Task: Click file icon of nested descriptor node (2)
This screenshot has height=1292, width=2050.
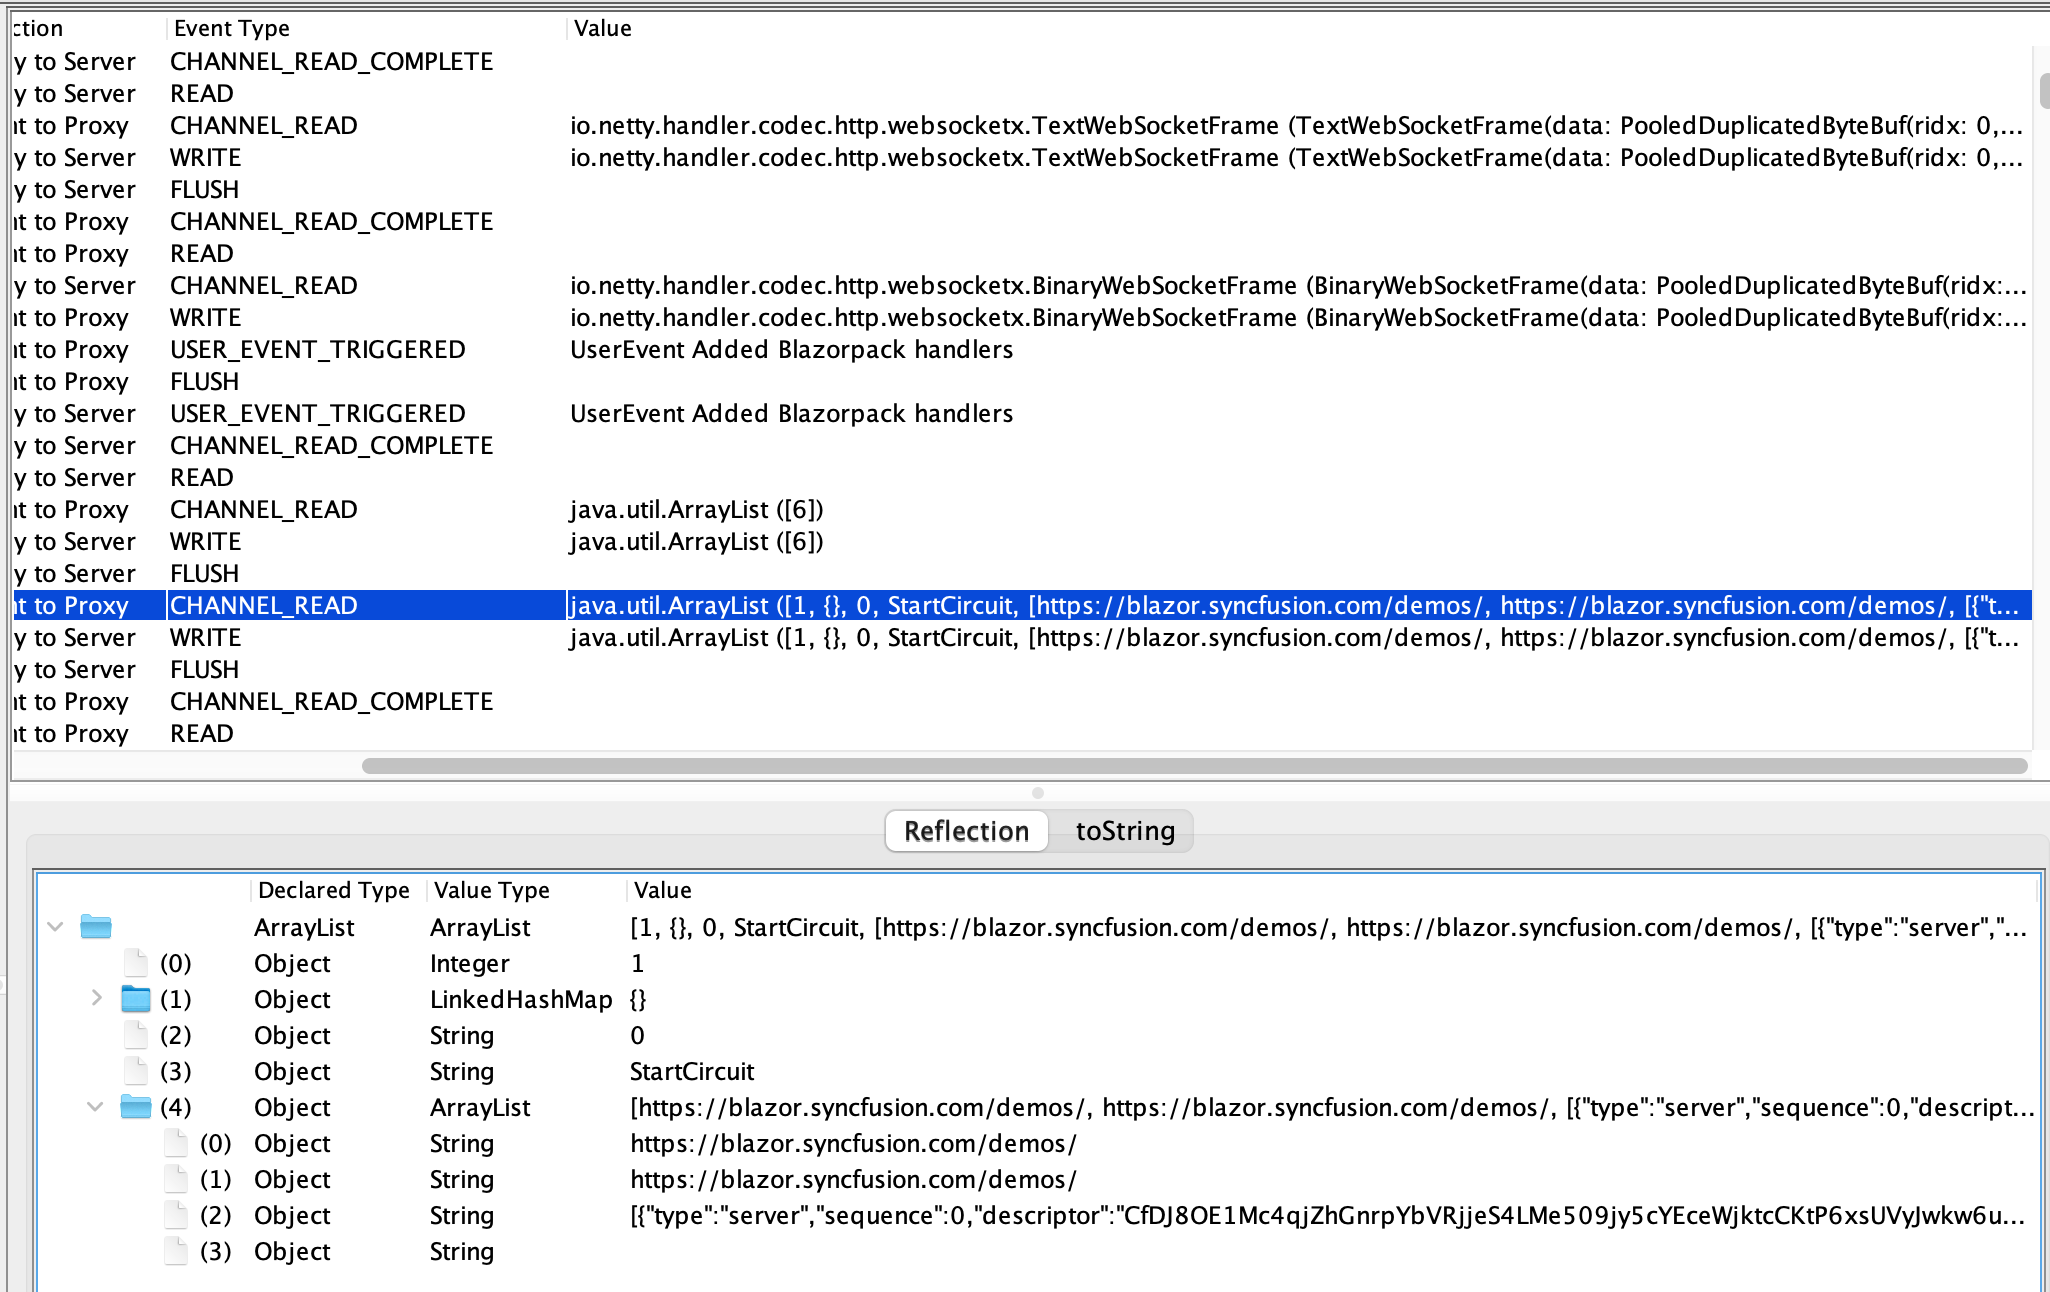Action: [x=175, y=1215]
